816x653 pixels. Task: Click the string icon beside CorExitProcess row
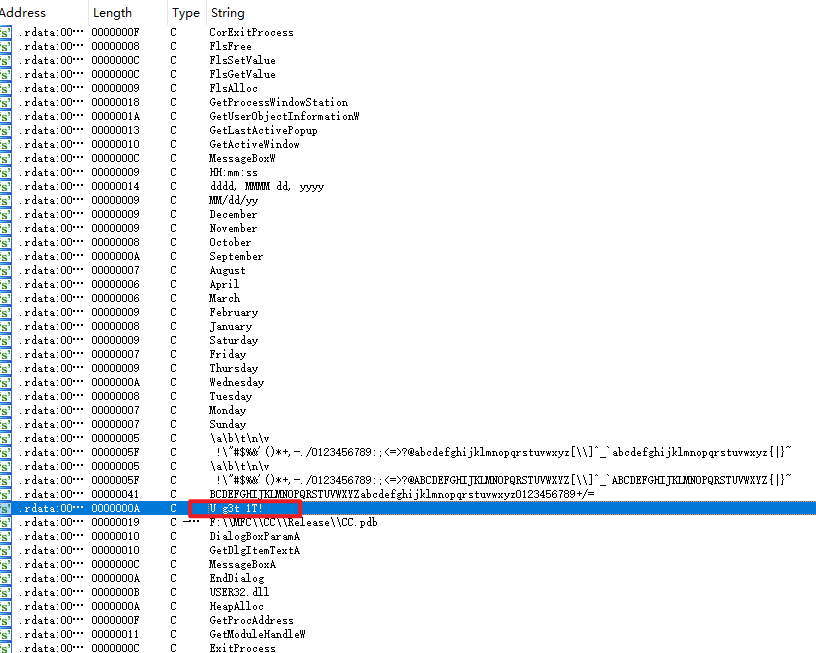(x=5, y=32)
